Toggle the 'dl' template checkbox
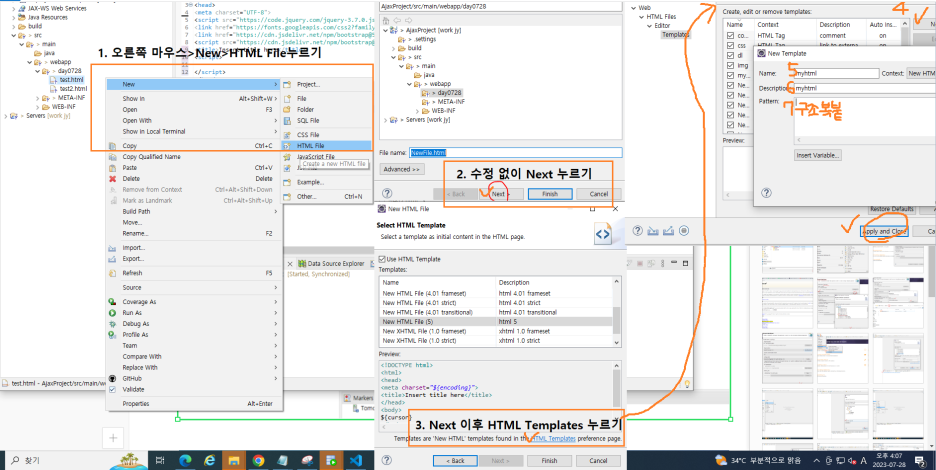936x470 pixels. click(731, 56)
